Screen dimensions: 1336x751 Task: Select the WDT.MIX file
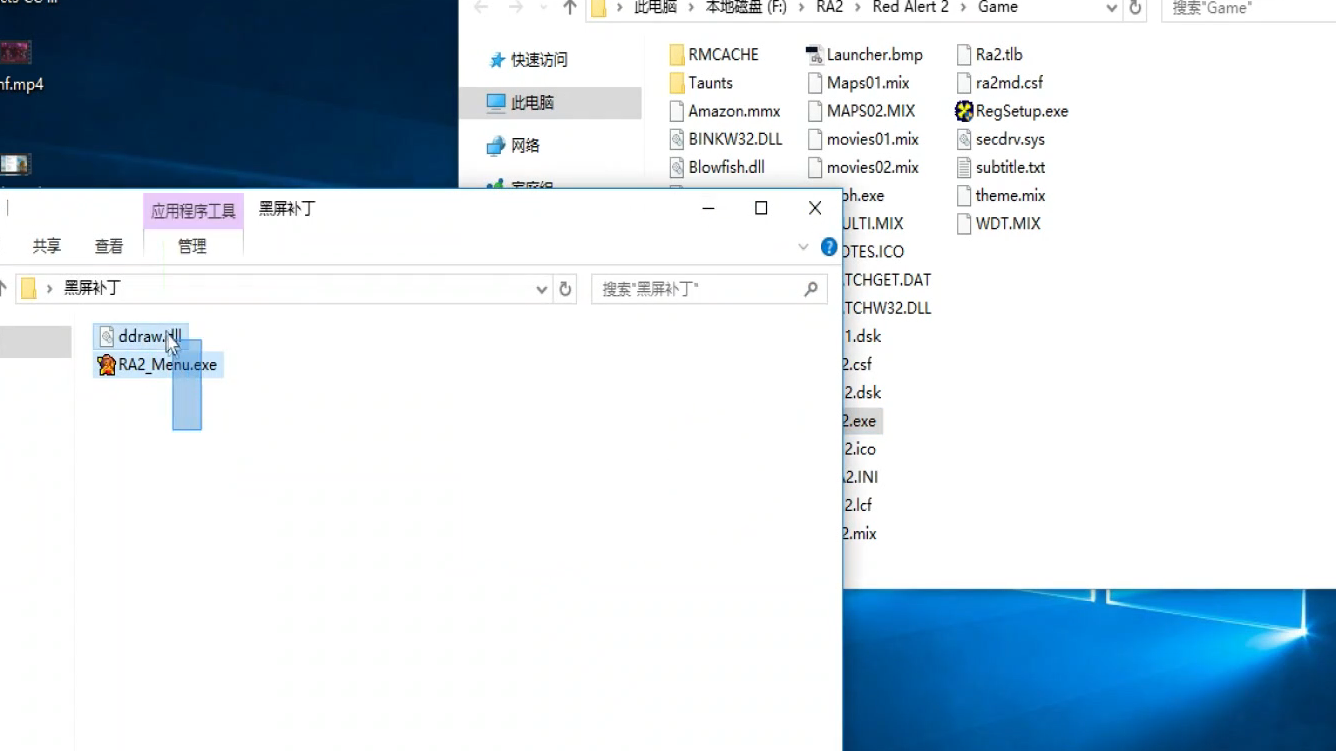pyautogui.click(x=998, y=223)
